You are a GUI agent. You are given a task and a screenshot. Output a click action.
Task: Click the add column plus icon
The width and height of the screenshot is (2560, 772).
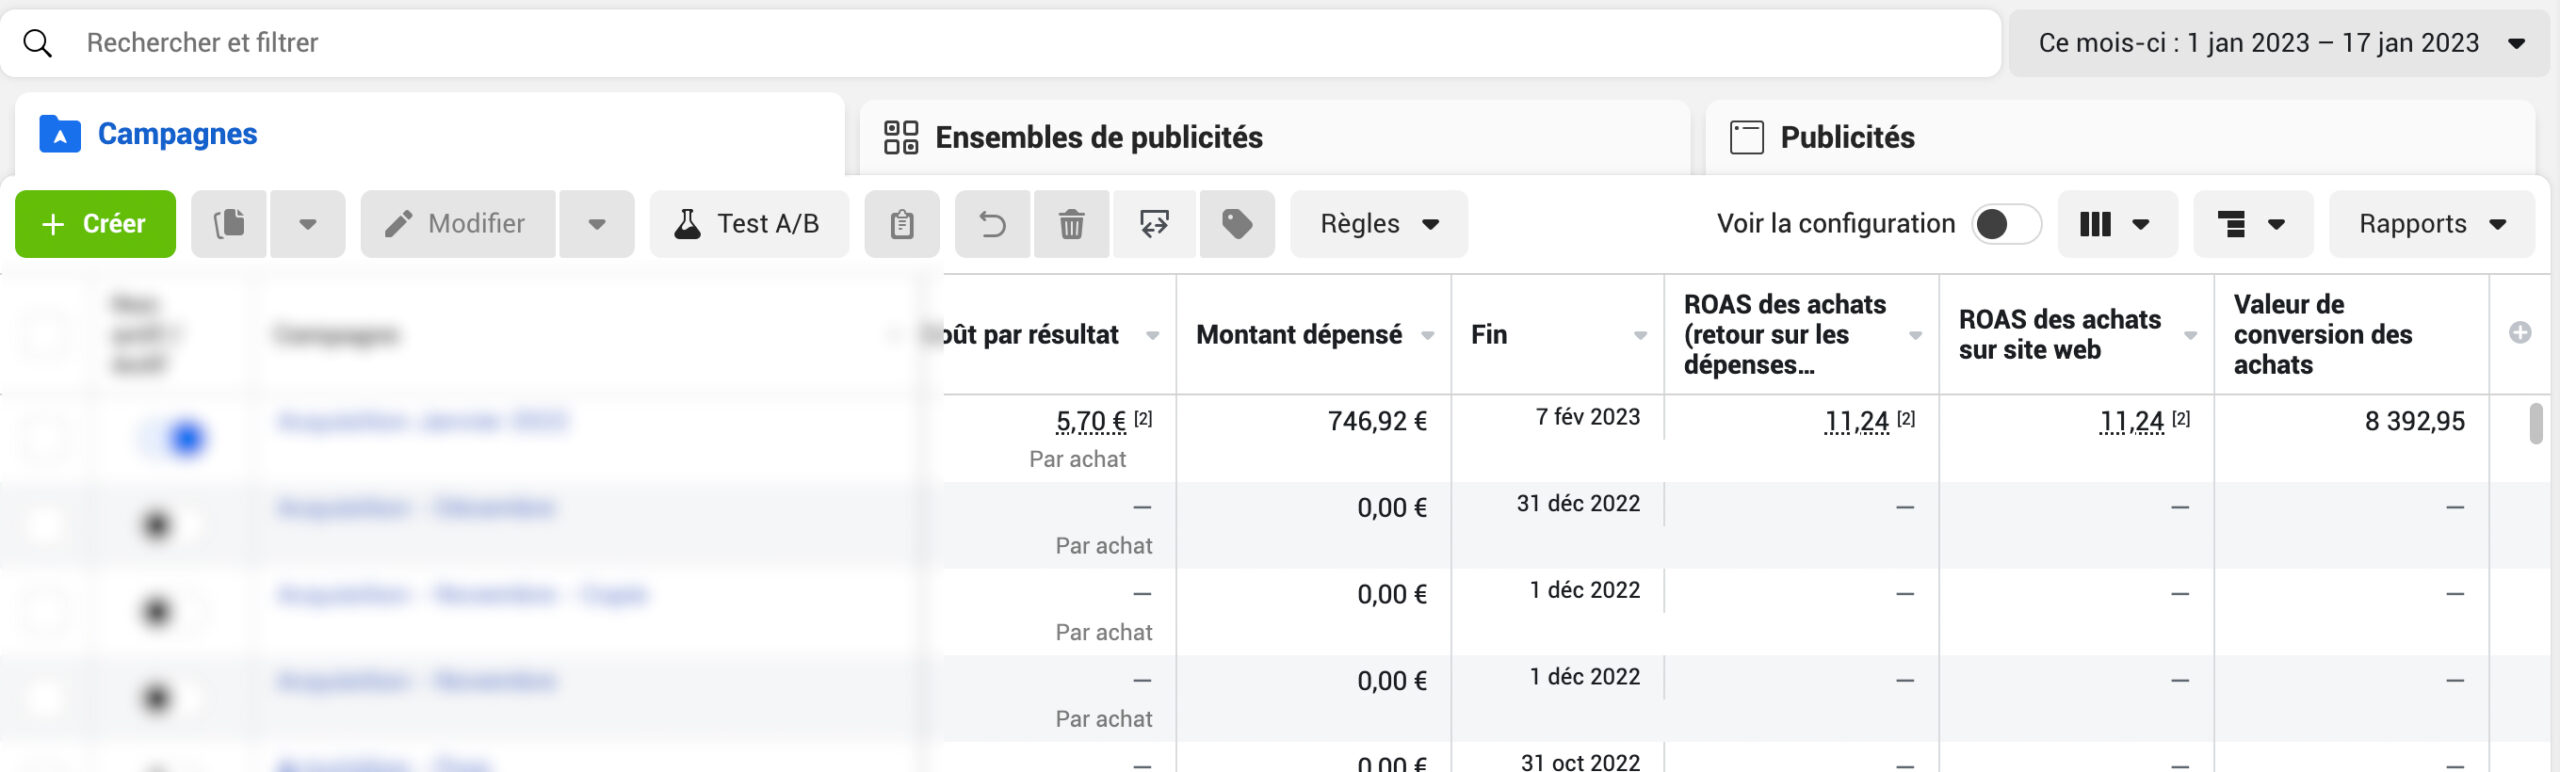tap(2520, 333)
